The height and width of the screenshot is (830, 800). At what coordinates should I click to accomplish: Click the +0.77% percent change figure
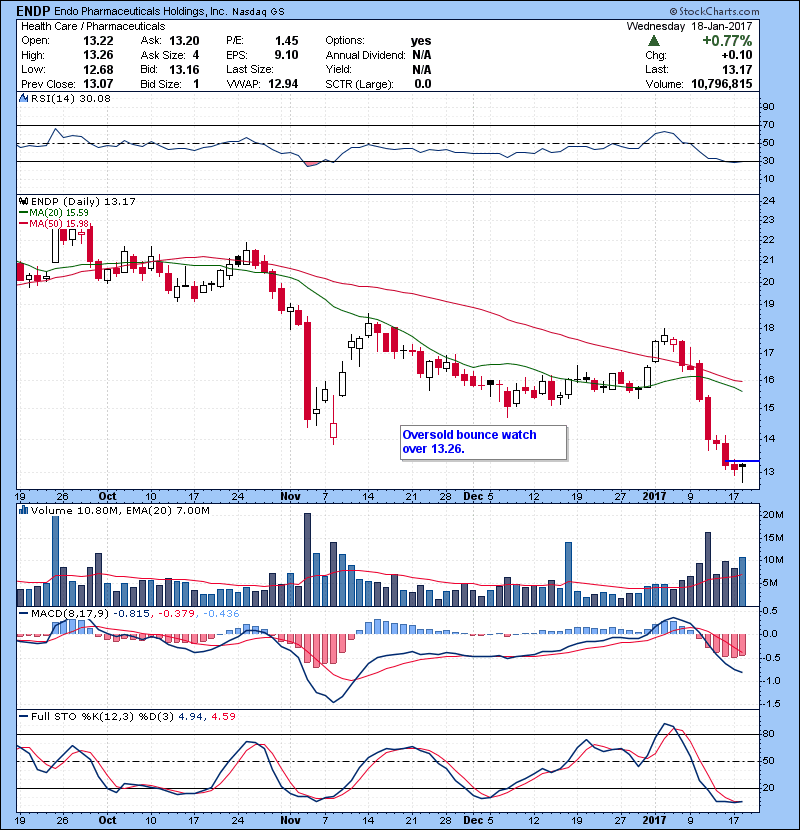click(x=727, y=41)
